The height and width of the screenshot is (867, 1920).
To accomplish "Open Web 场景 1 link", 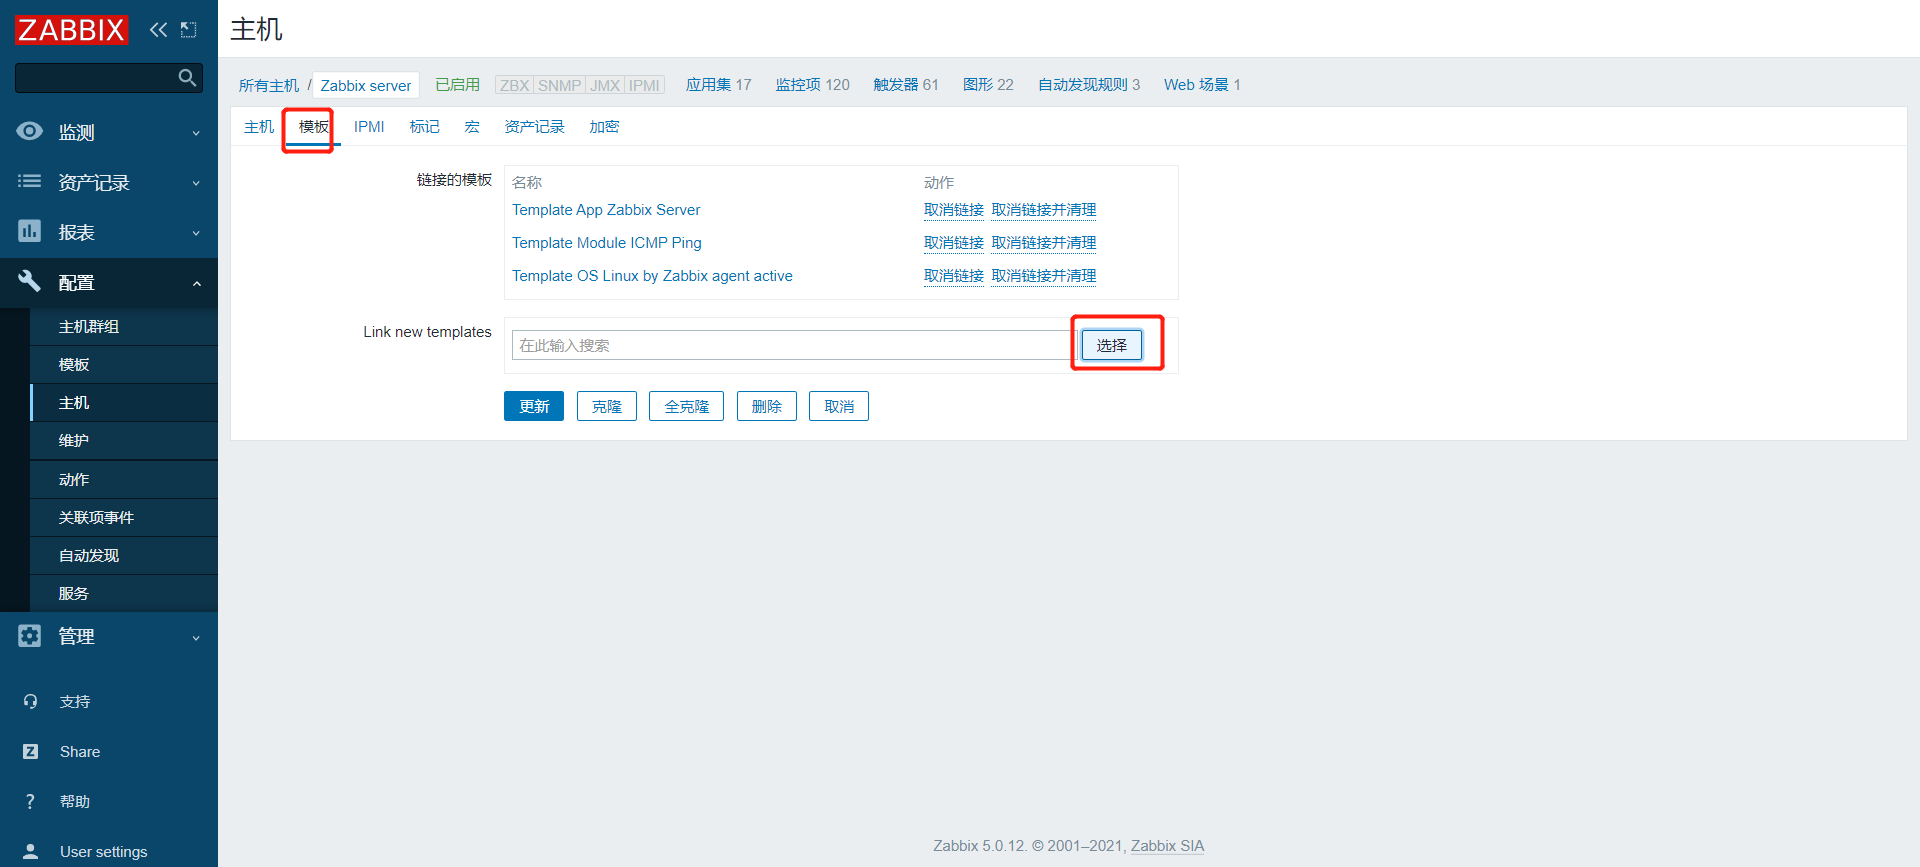I will (1202, 85).
